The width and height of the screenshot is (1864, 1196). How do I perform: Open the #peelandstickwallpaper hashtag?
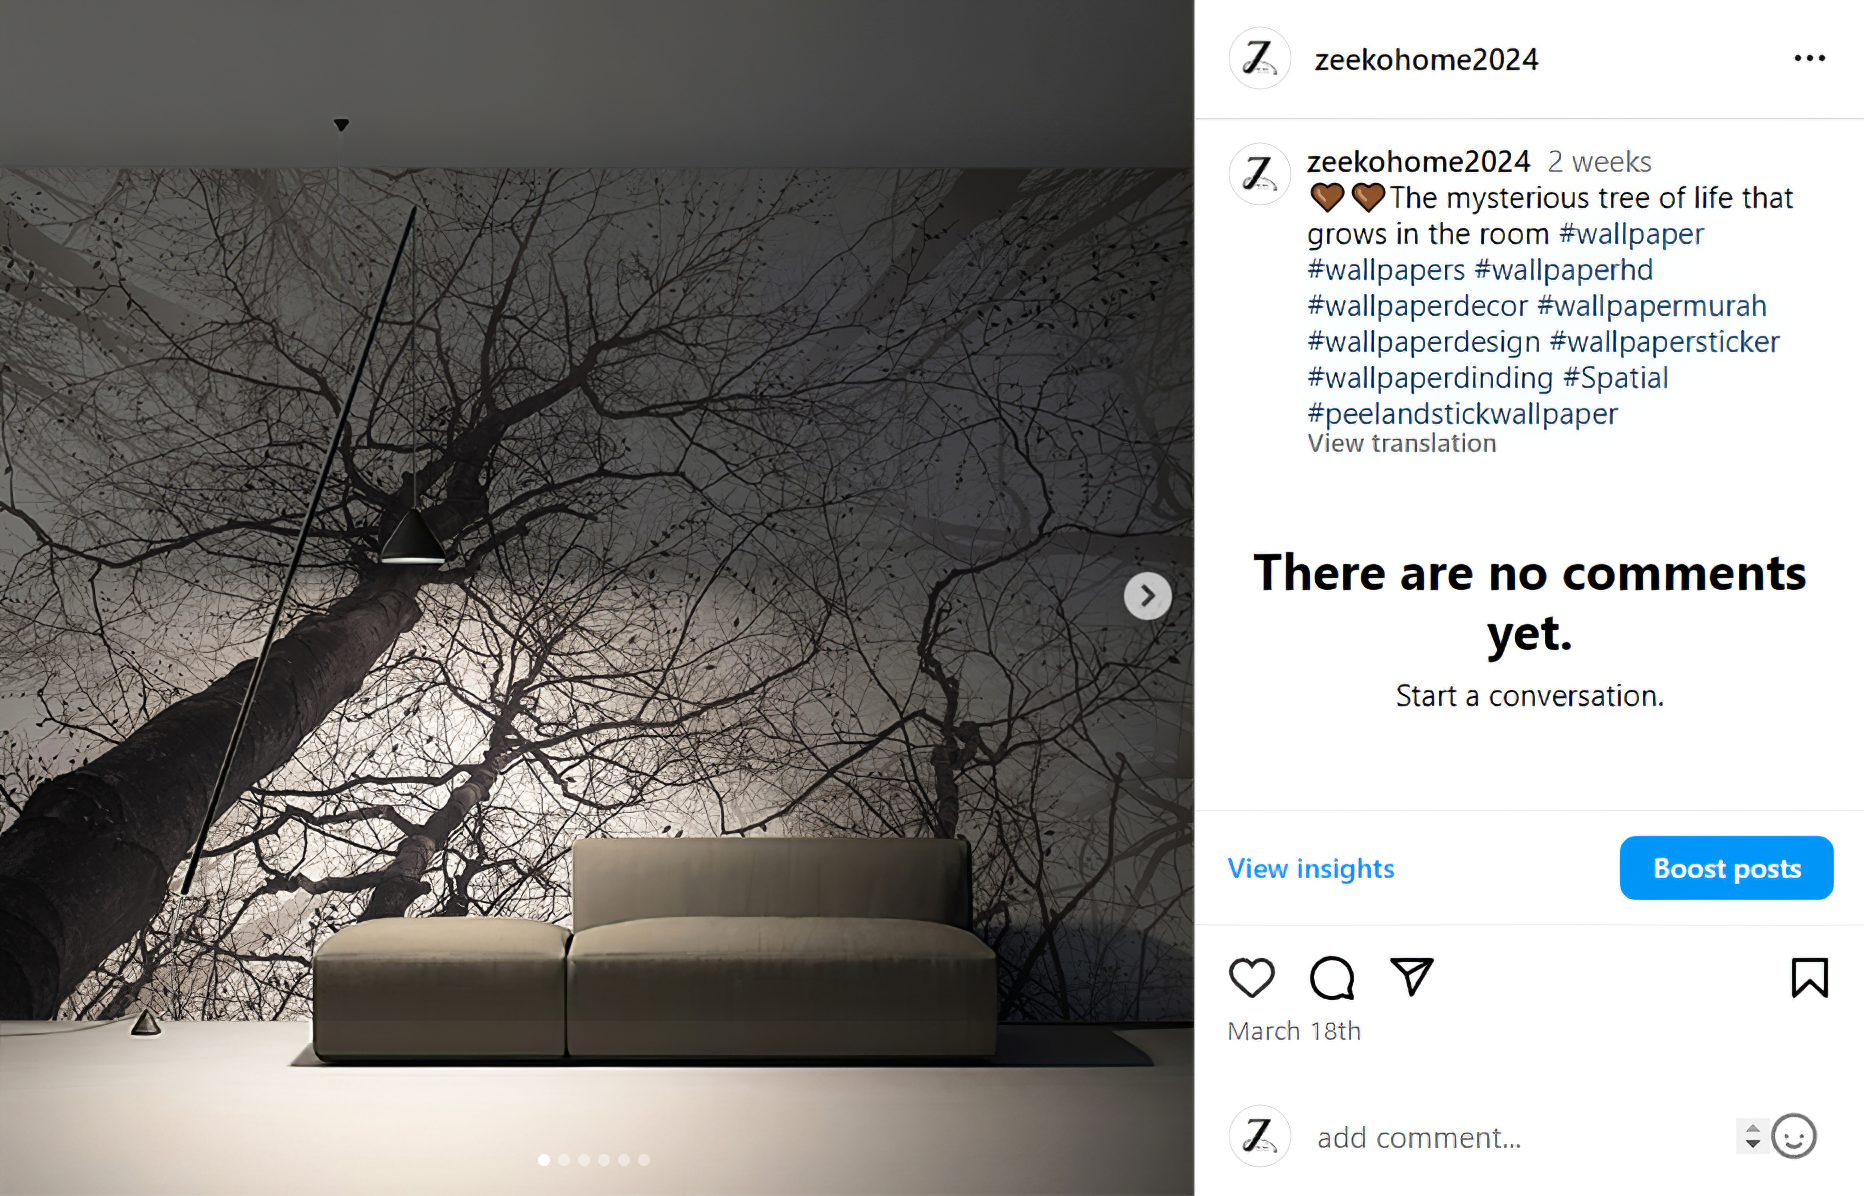click(x=1462, y=414)
